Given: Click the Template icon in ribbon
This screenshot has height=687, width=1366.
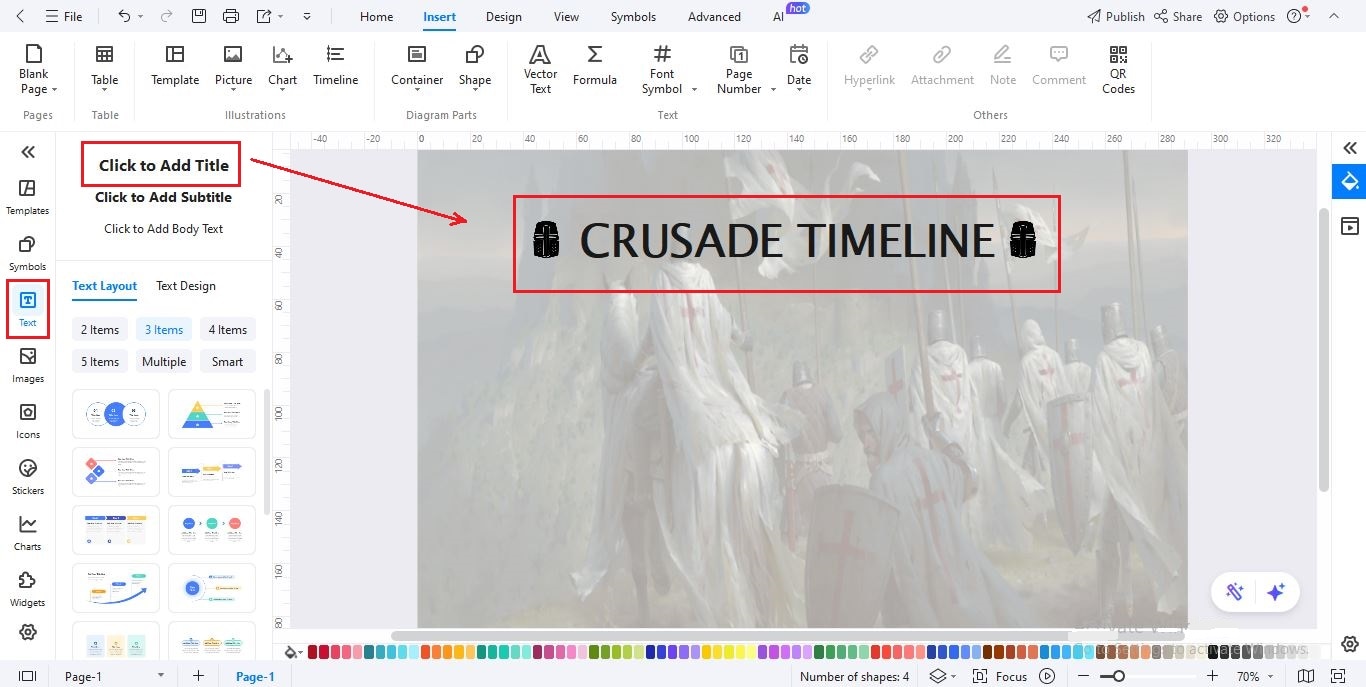Looking at the screenshot, I should click(x=175, y=66).
